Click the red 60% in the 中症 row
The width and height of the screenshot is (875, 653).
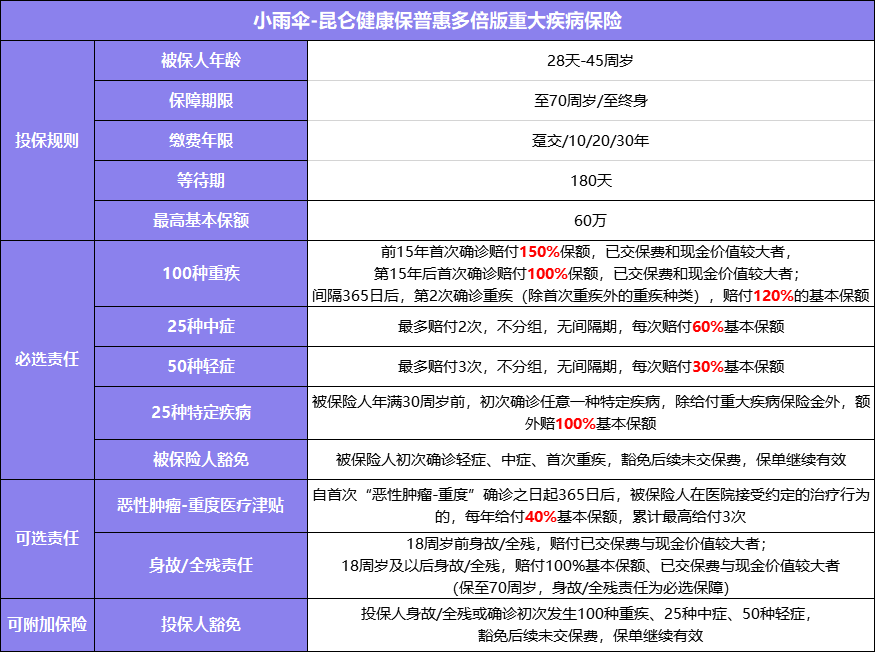[708, 326]
